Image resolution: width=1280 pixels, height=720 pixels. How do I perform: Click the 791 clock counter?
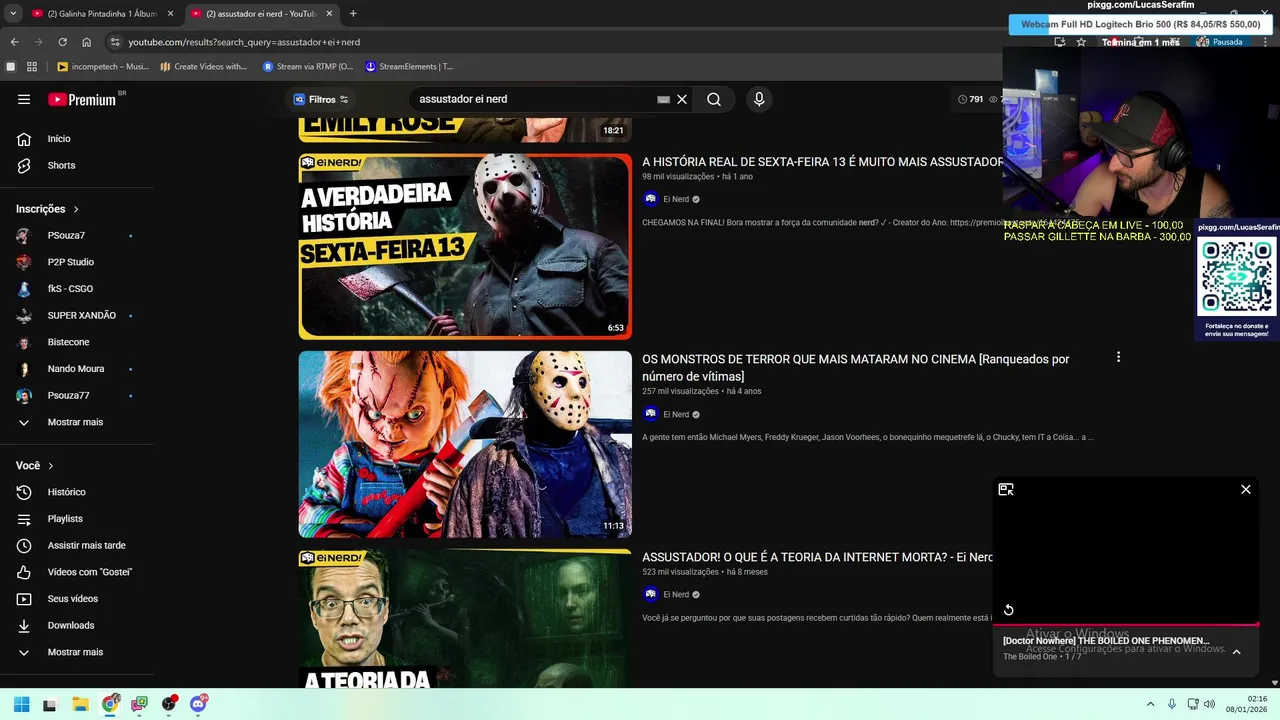tap(970, 99)
